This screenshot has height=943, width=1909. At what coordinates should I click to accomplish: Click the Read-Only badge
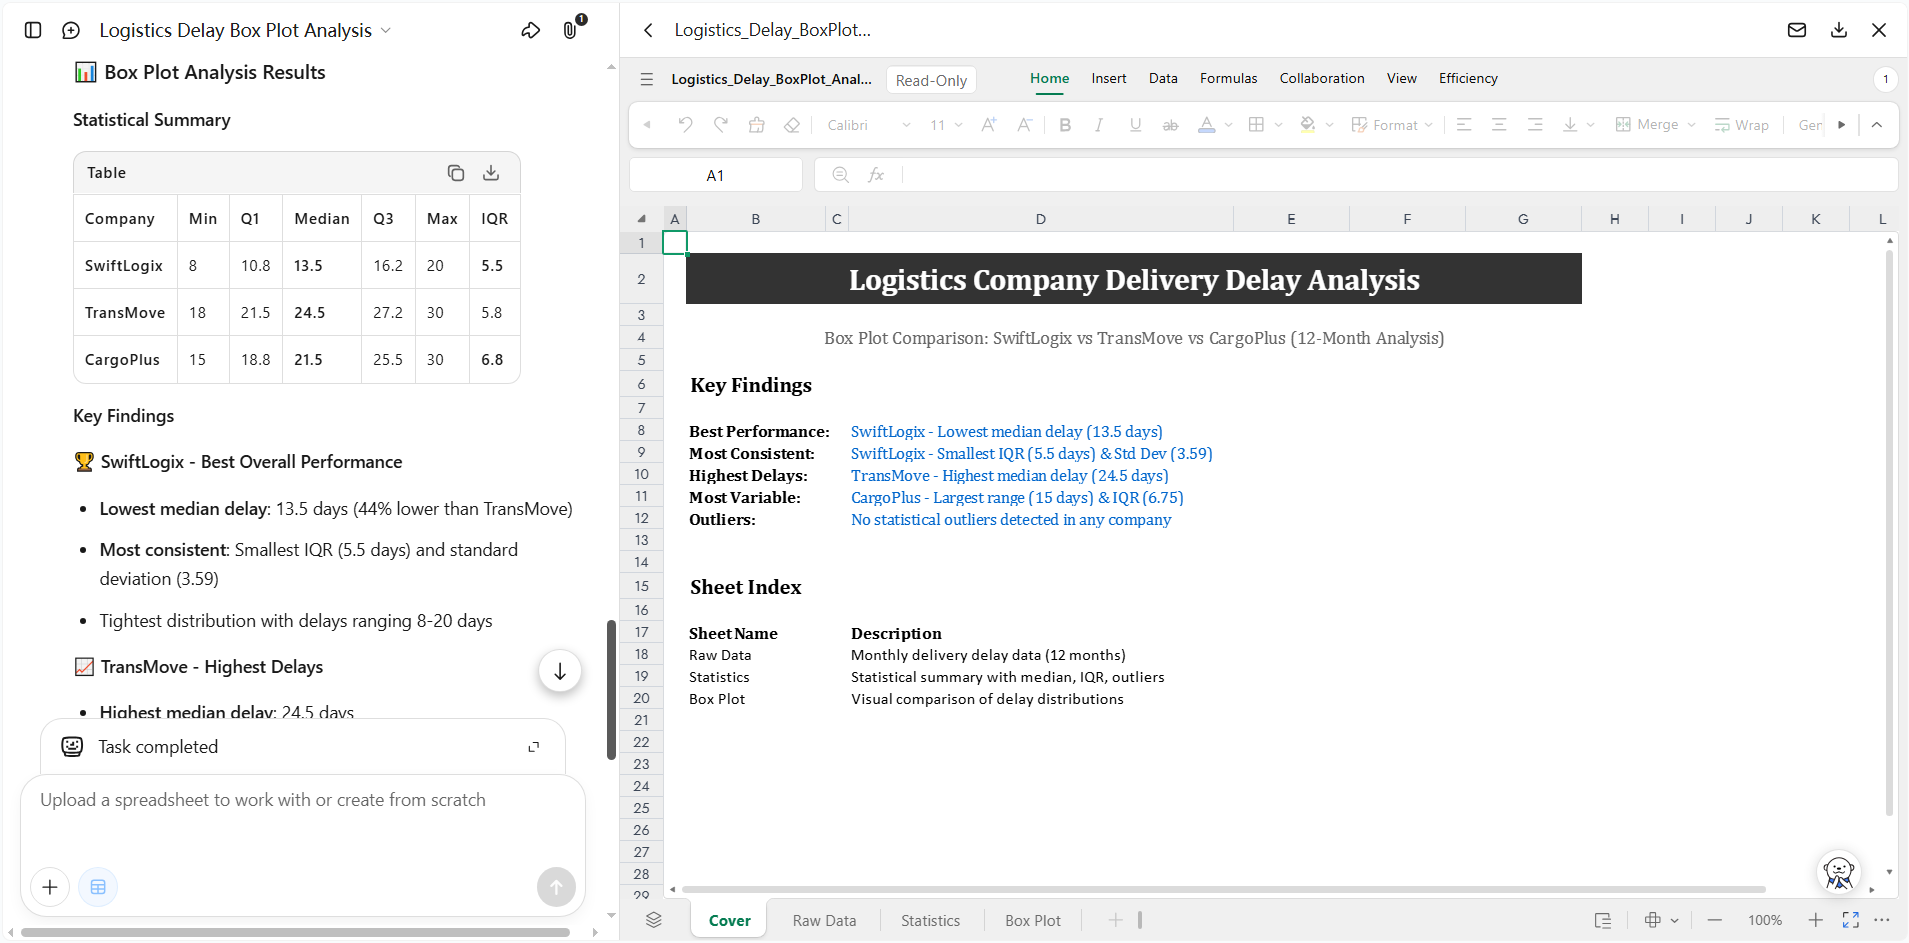pos(931,80)
